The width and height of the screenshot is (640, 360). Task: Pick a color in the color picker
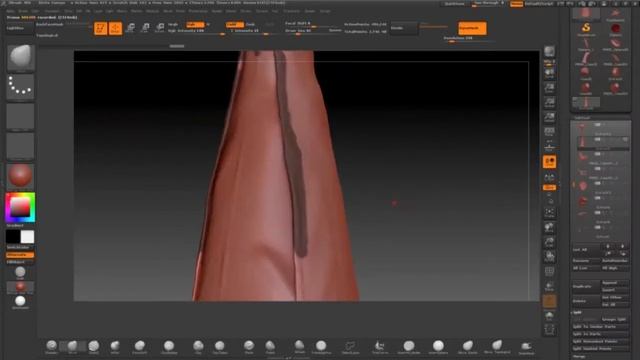pyautogui.click(x=20, y=208)
